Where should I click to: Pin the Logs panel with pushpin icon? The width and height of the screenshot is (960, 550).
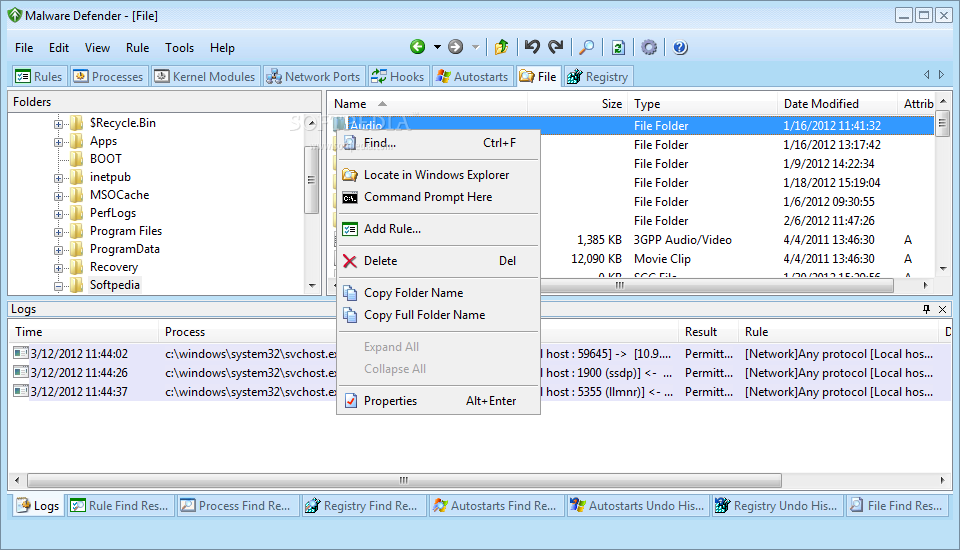926,309
